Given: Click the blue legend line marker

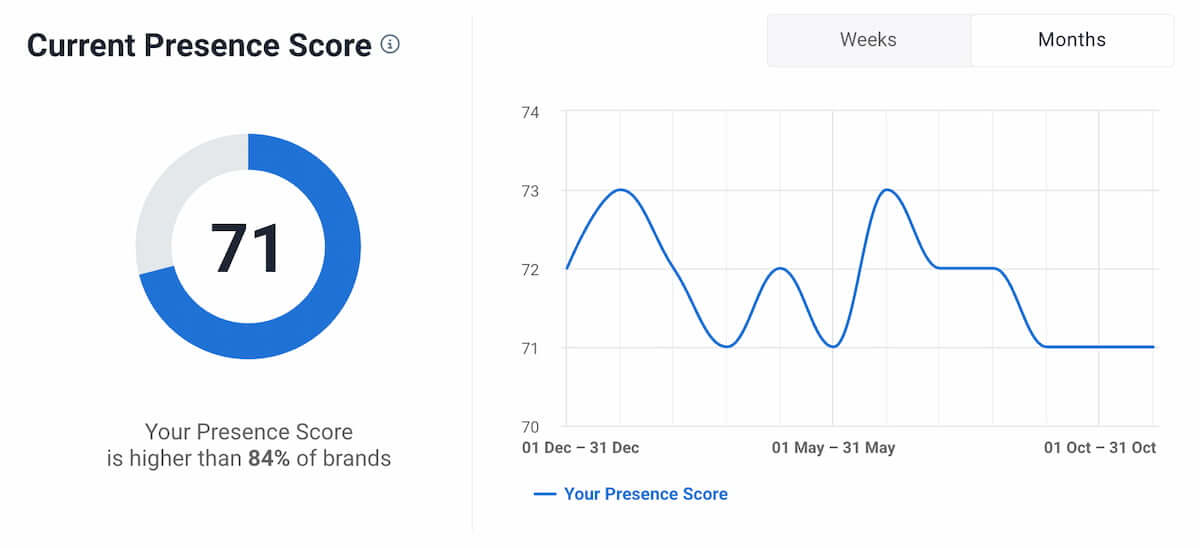Looking at the screenshot, I should 545,494.
